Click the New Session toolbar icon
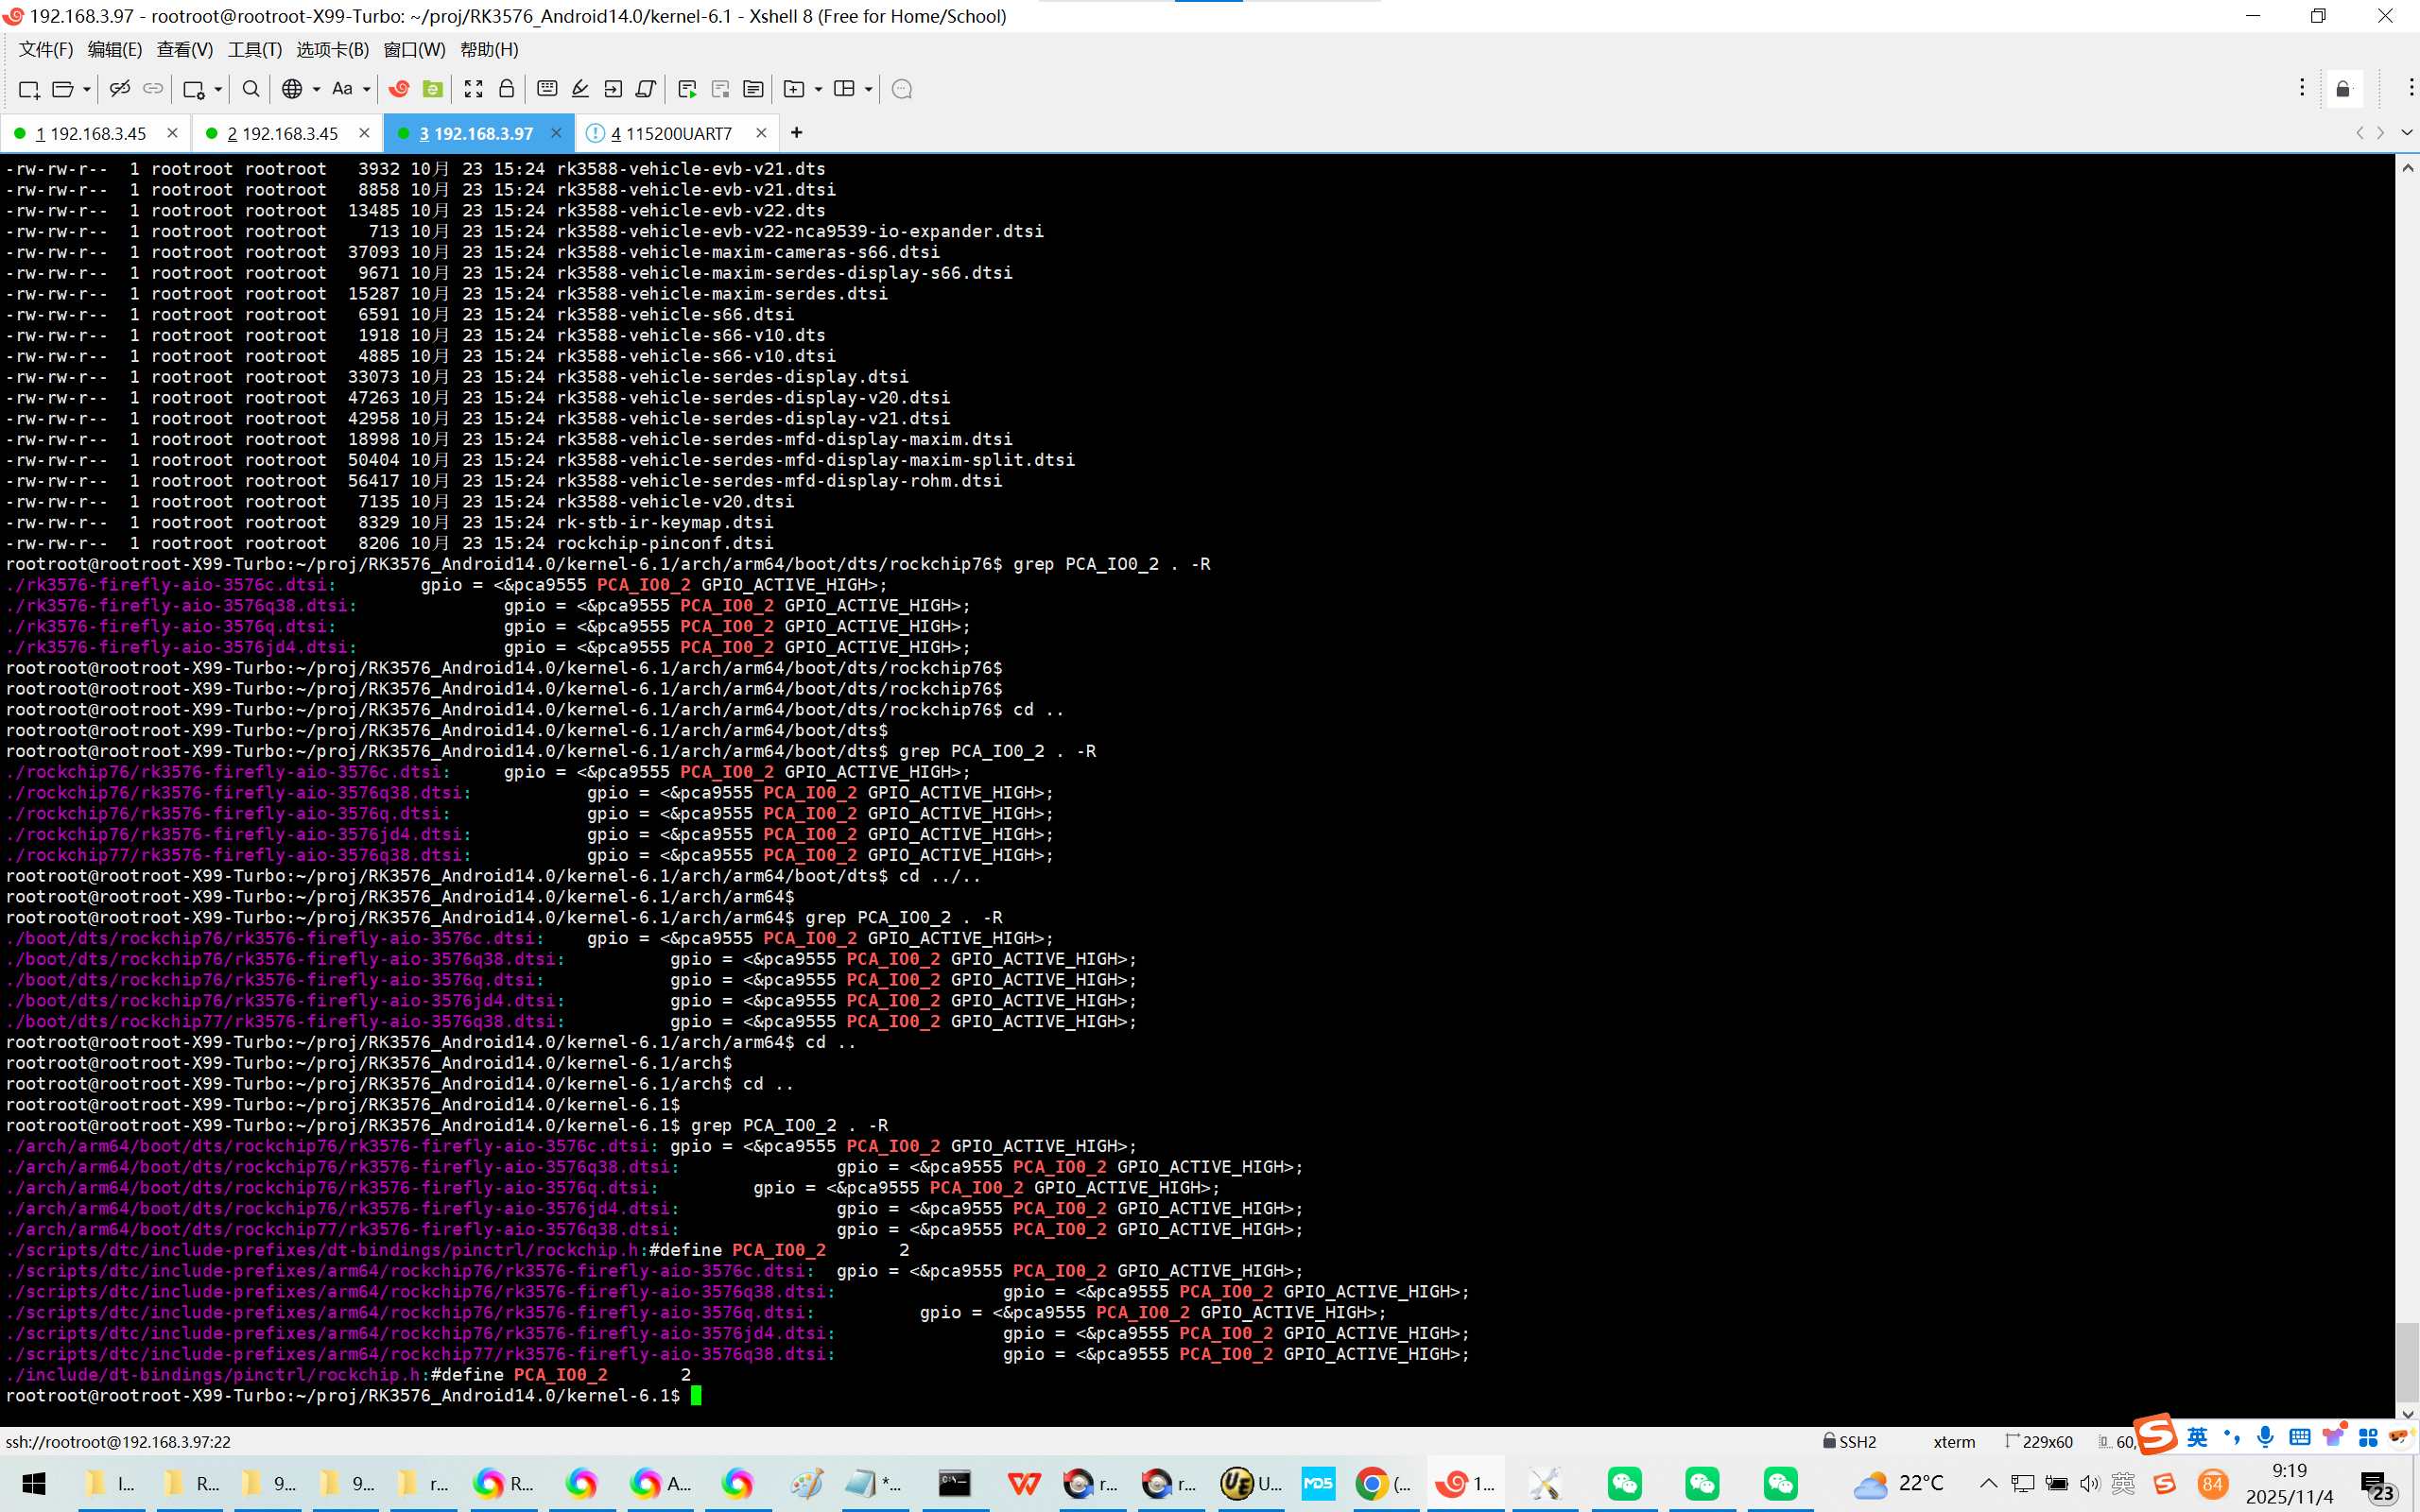The width and height of the screenshot is (2420, 1512). point(28,89)
